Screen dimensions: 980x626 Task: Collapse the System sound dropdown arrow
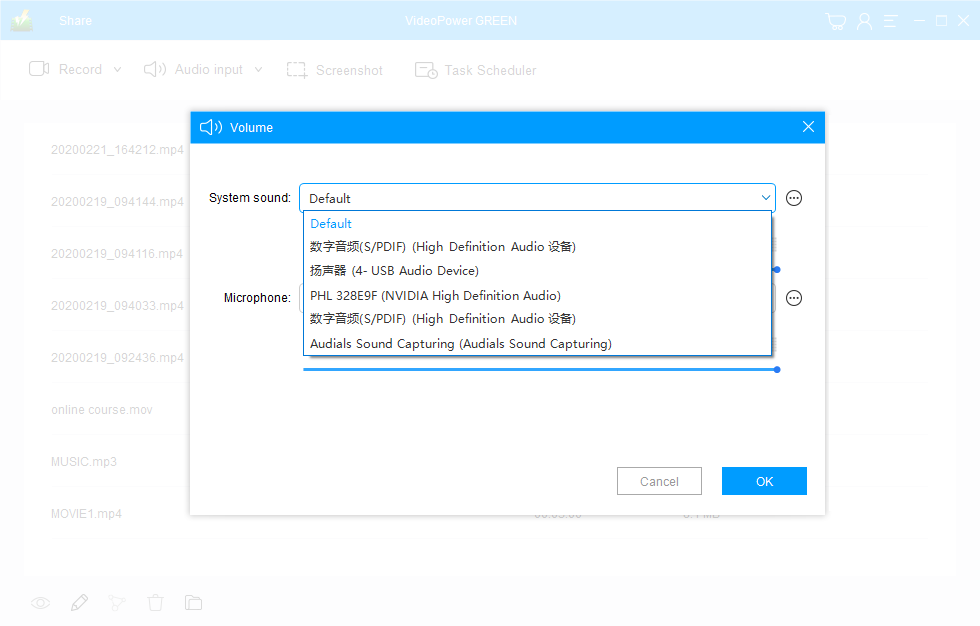coord(765,198)
